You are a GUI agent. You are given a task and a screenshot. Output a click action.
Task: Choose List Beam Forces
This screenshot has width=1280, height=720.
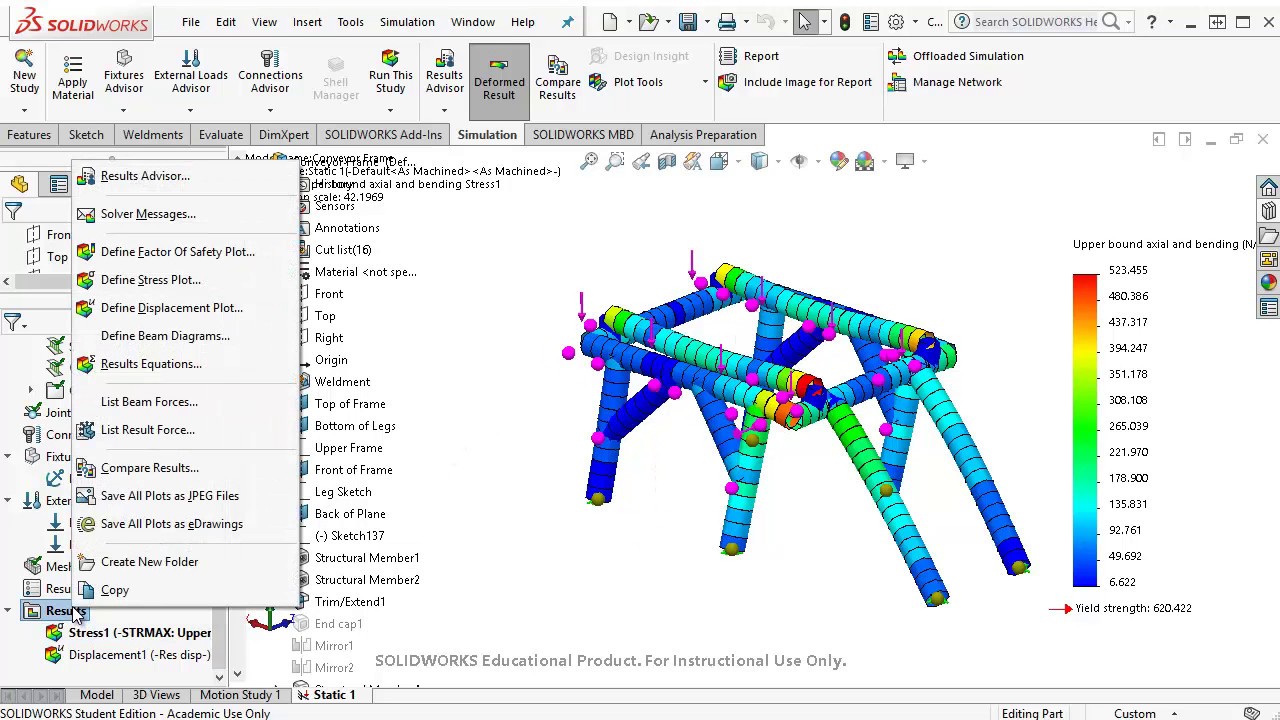(x=149, y=402)
